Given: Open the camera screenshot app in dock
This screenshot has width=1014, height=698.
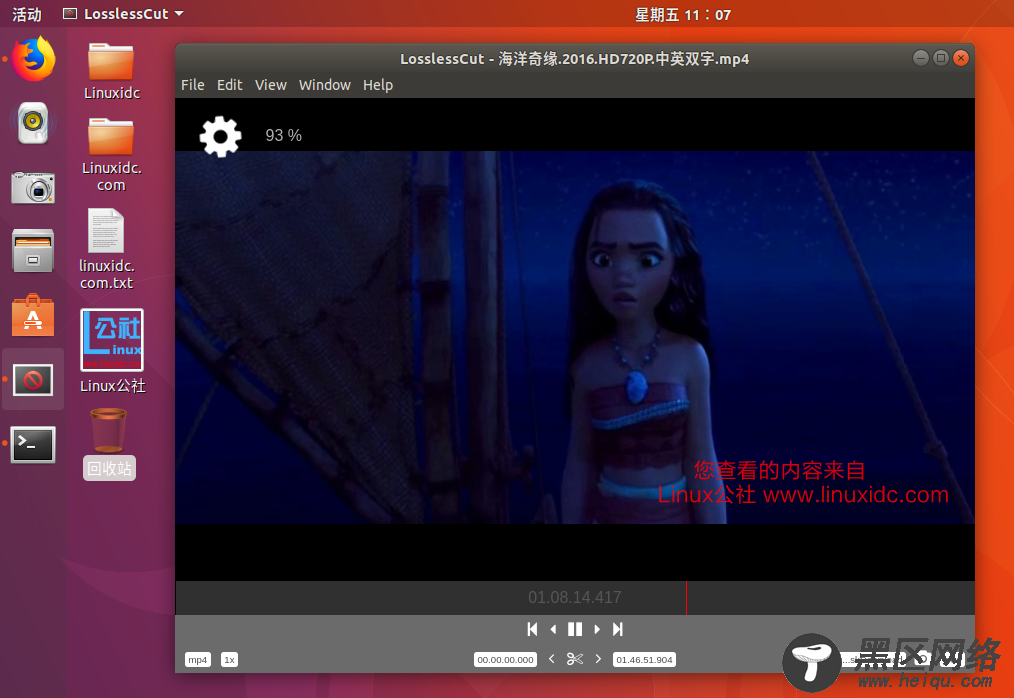Looking at the screenshot, I should (33, 188).
